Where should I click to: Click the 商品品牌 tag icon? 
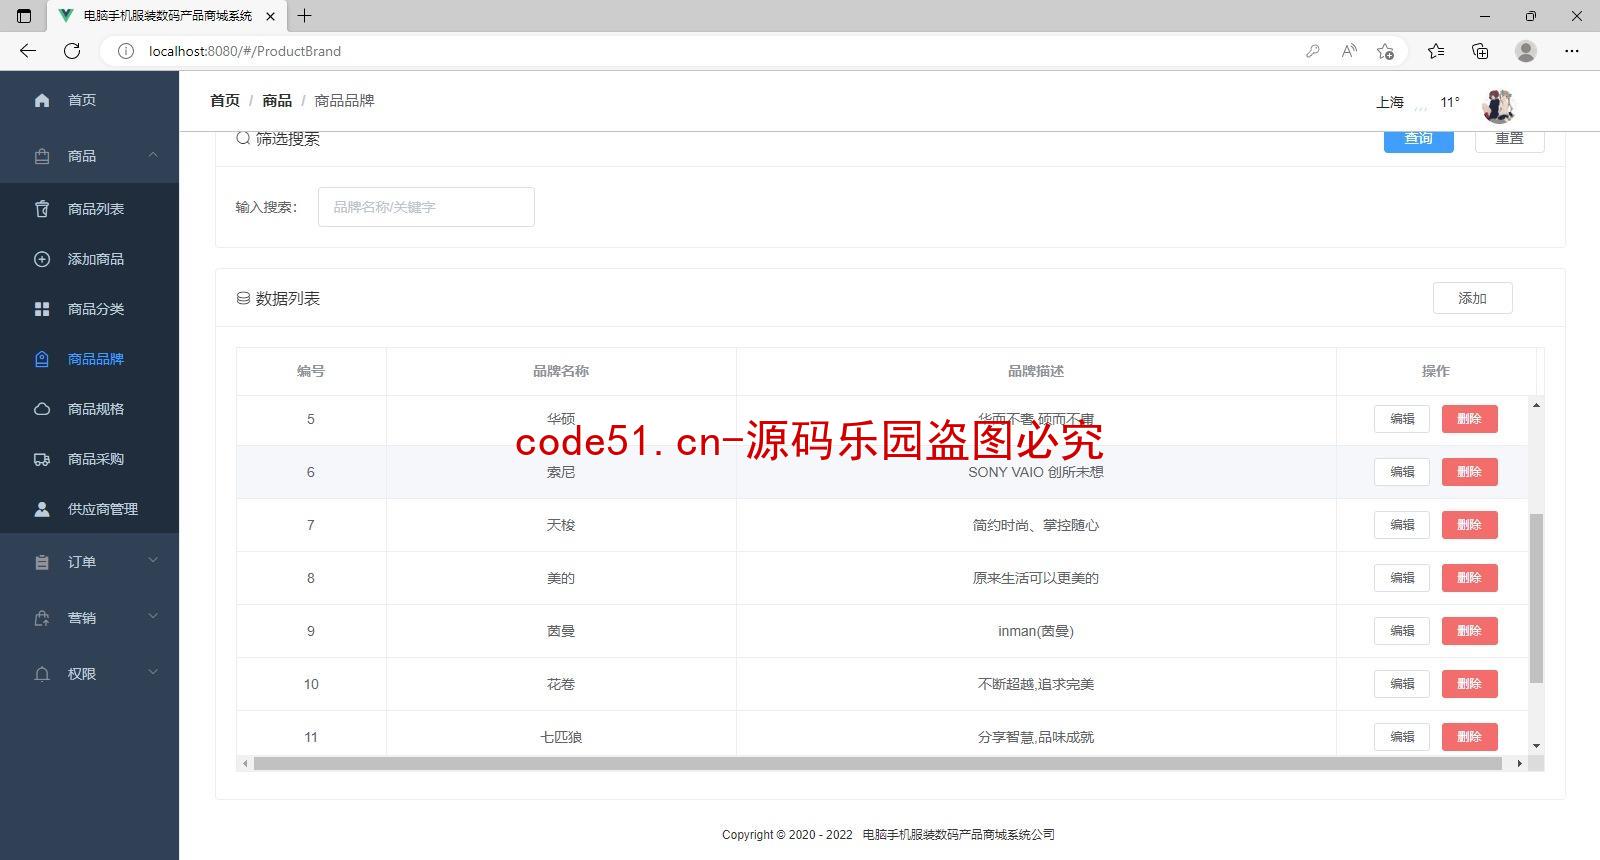coord(42,359)
